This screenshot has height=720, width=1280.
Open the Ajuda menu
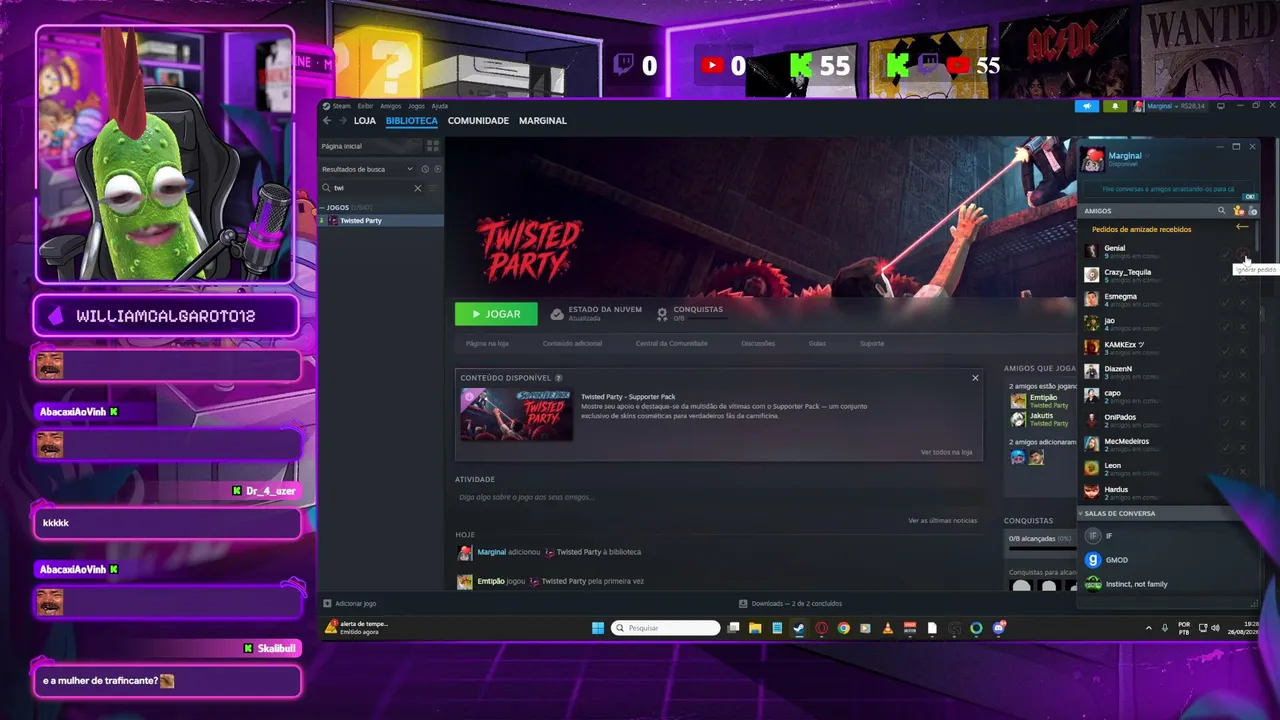click(439, 106)
